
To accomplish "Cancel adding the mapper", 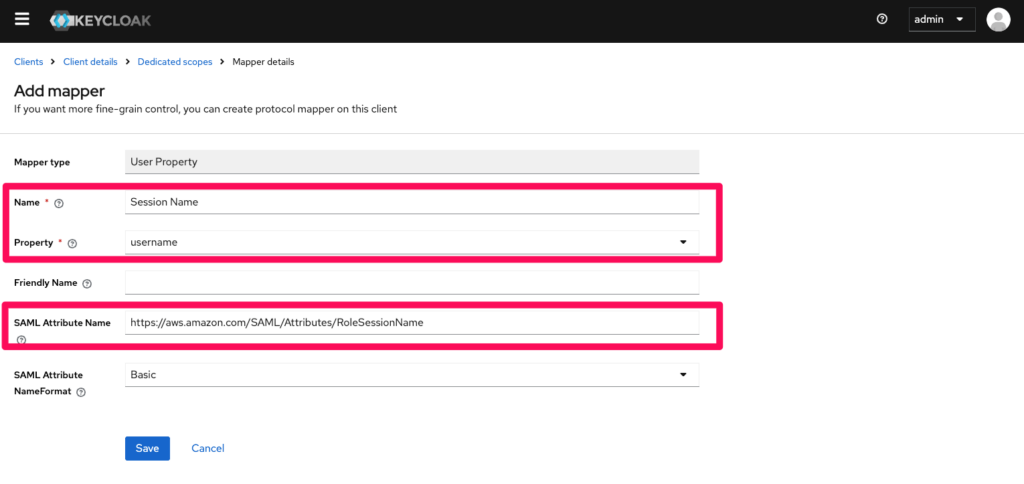I will [207, 448].
